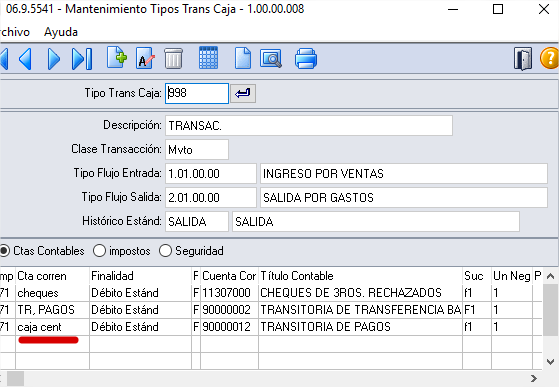The width and height of the screenshot is (559, 387).
Task: Jump to last record arrow
Action: [82, 59]
